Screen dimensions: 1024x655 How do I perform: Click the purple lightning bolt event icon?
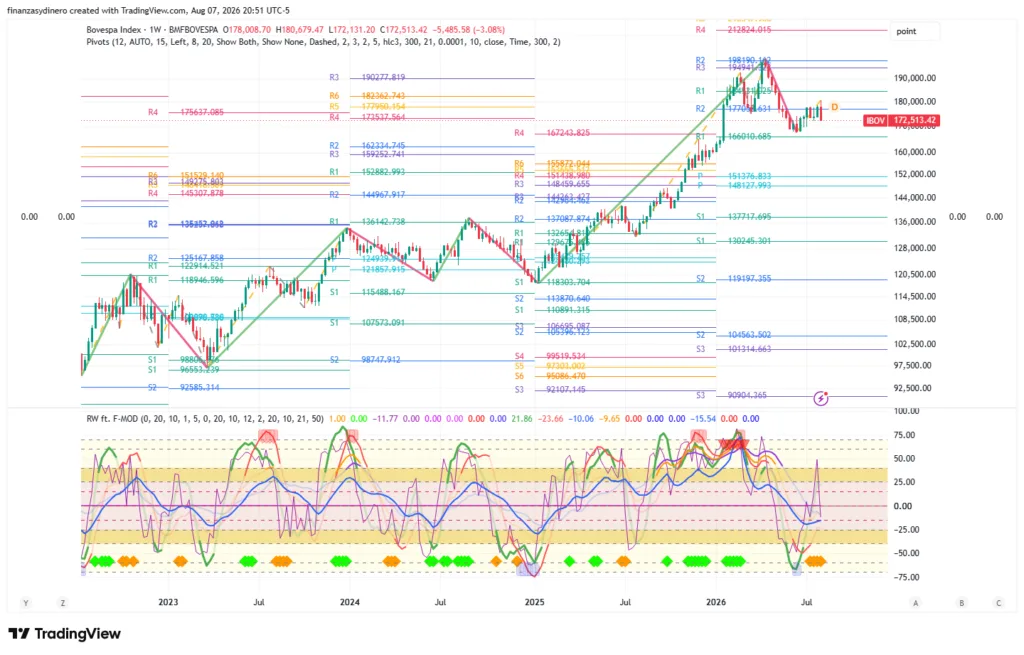821,398
